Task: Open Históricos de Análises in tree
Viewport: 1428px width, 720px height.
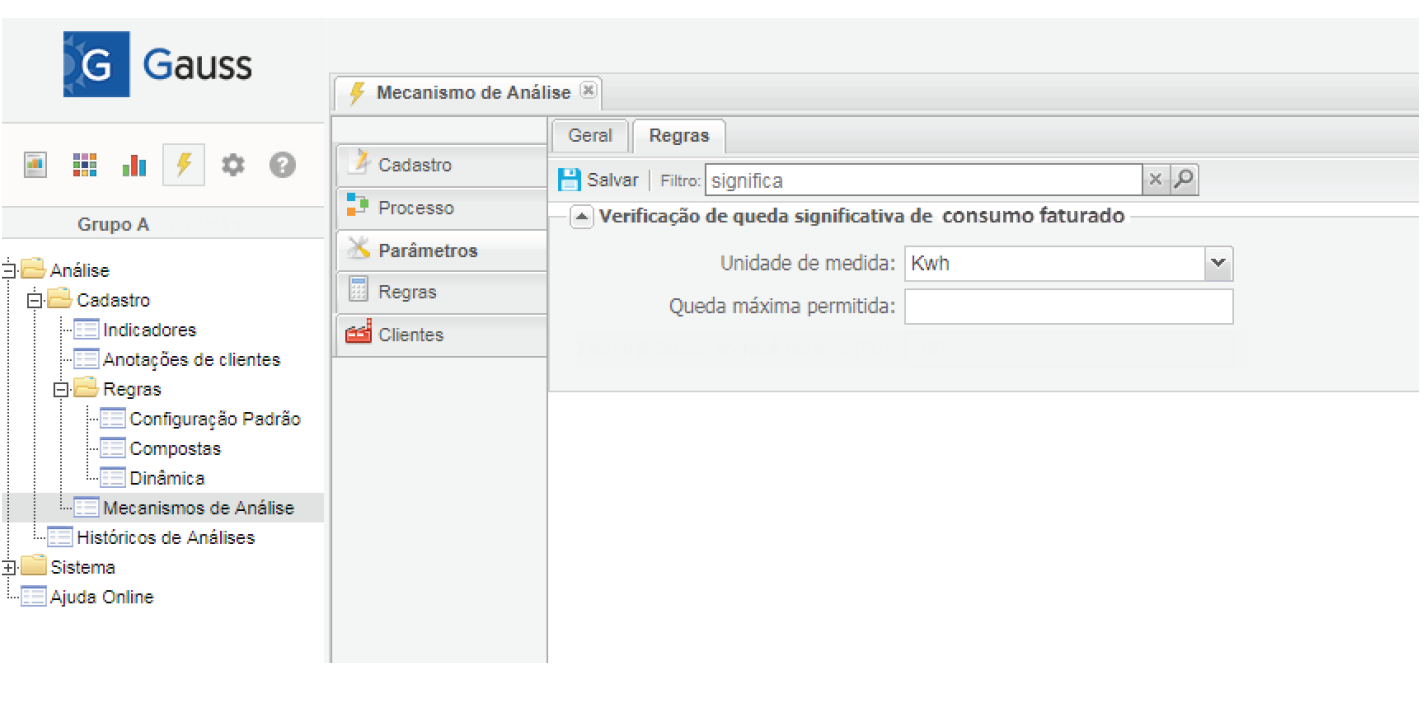Action: click(x=165, y=538)
